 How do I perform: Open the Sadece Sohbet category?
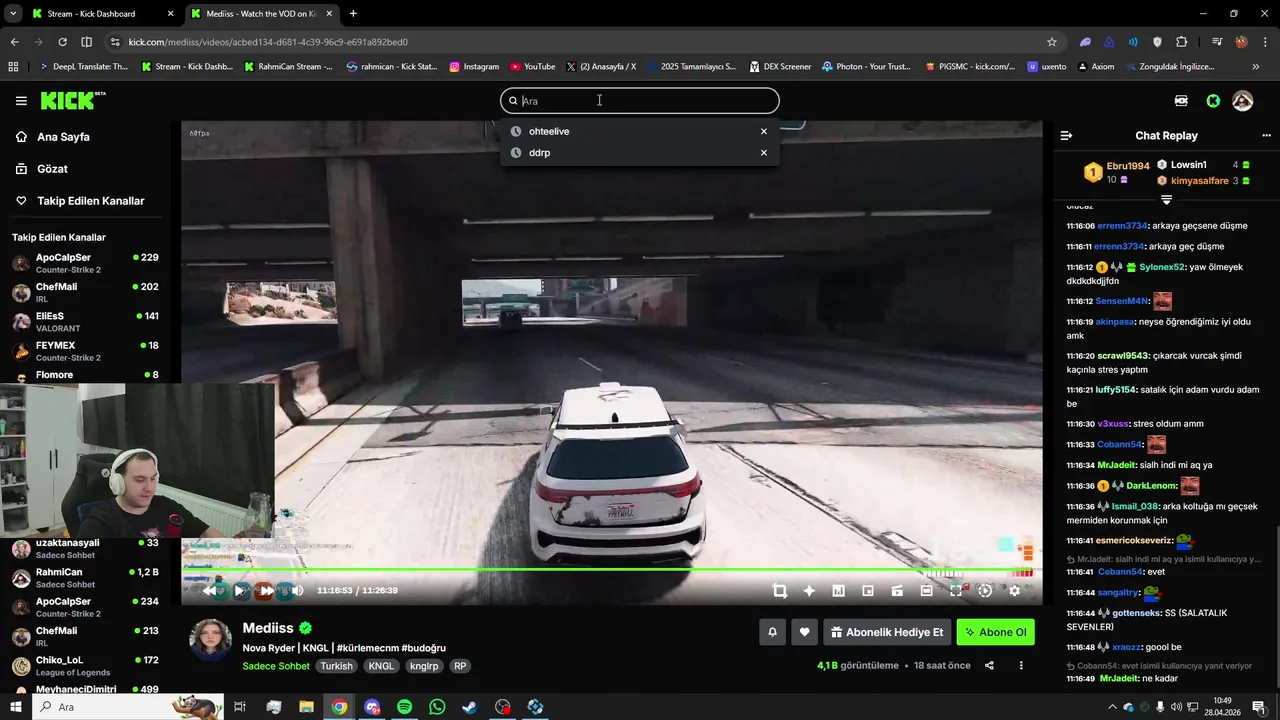pos(276,666)
